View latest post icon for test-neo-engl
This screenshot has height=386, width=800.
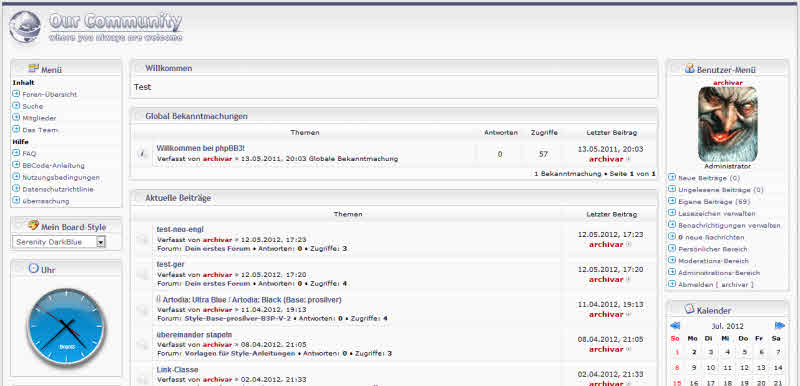click(628, 245)
